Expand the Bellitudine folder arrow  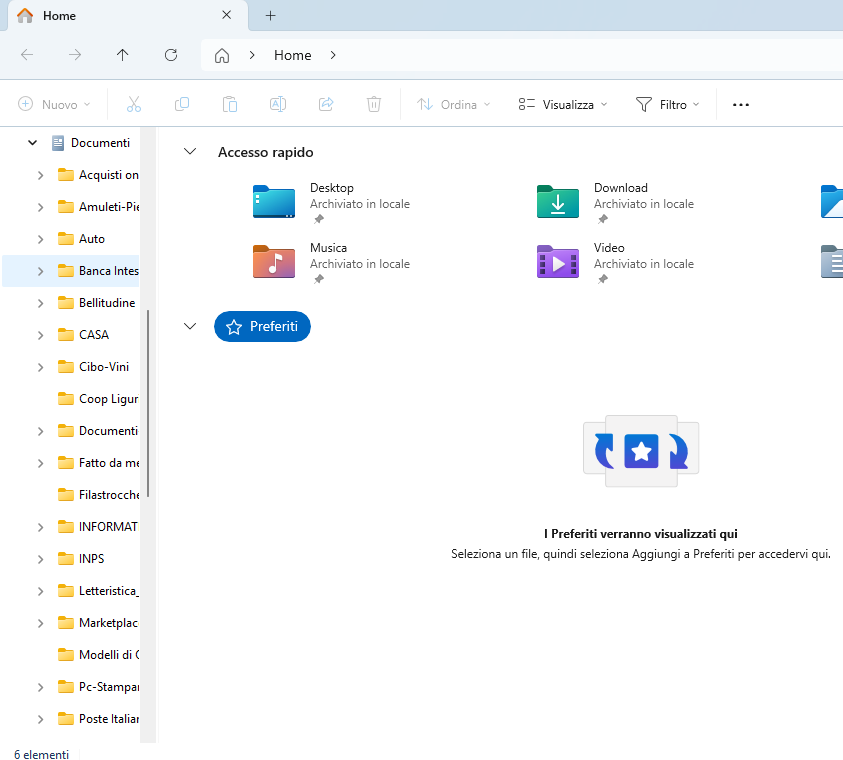tap(40, 303)
